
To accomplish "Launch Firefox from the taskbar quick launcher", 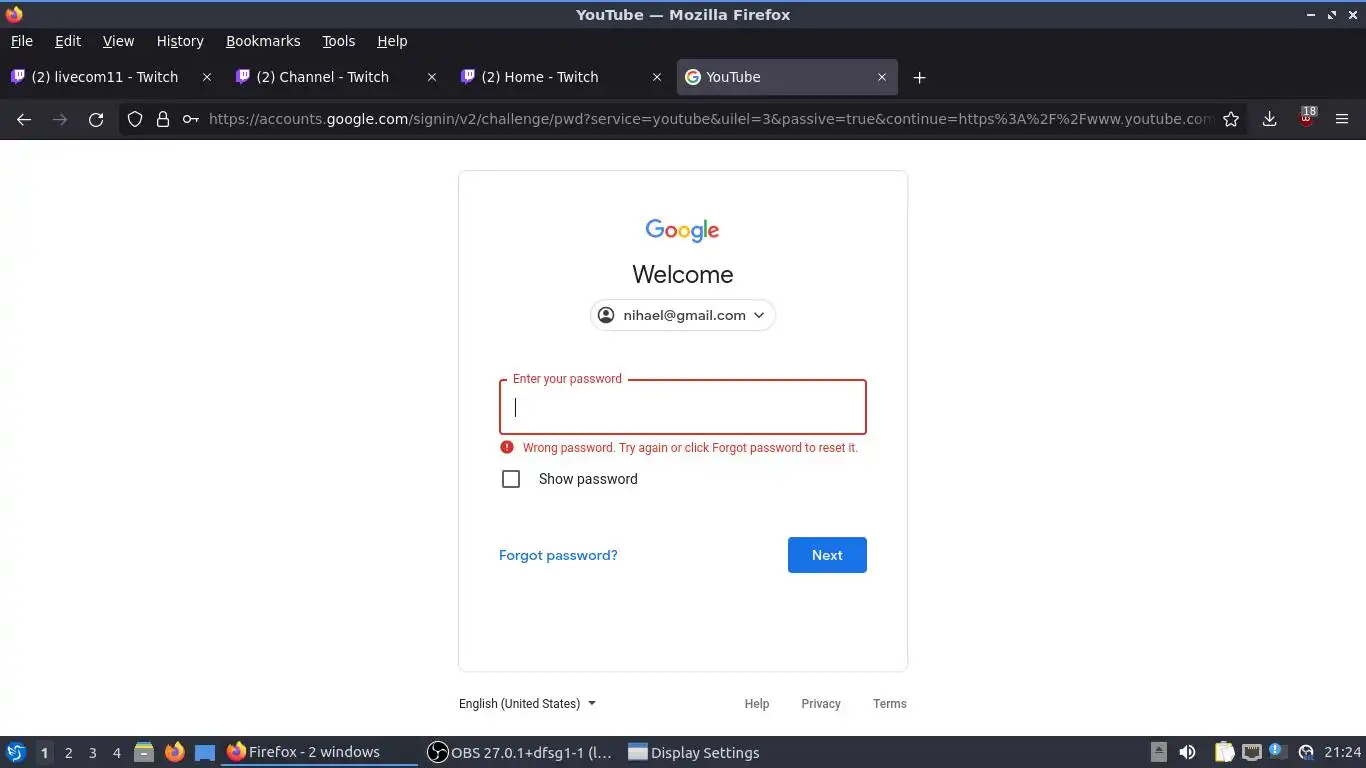I will 174,752.
